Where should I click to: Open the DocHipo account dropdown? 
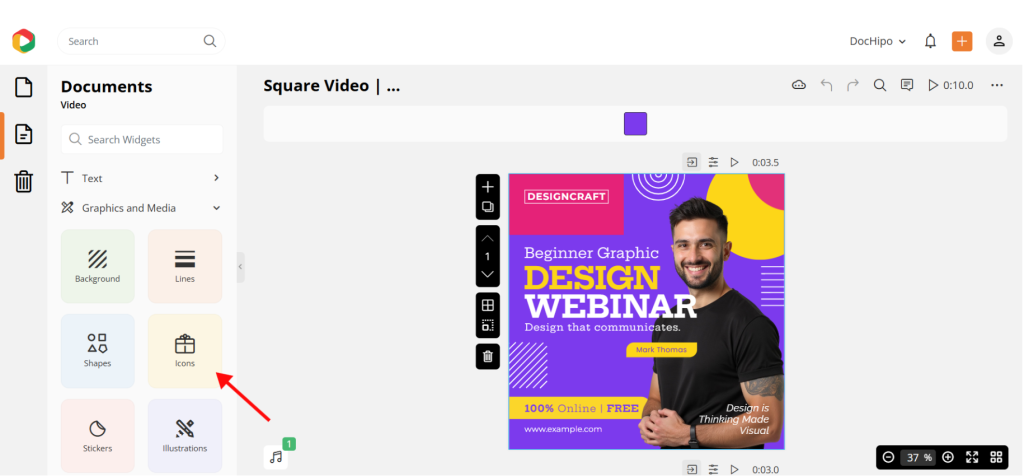(x=878, y=41)
